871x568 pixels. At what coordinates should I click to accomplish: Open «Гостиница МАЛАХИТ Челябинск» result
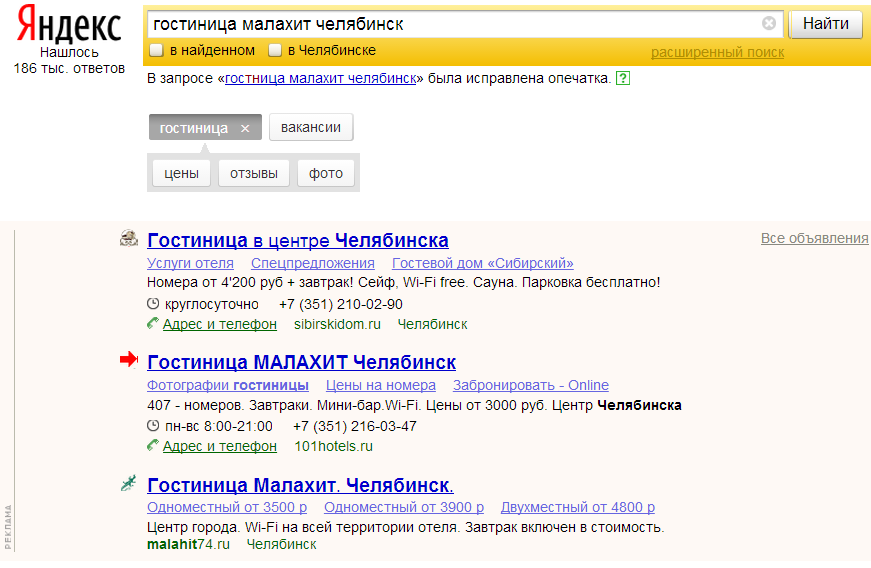click(x=302, y=363)
